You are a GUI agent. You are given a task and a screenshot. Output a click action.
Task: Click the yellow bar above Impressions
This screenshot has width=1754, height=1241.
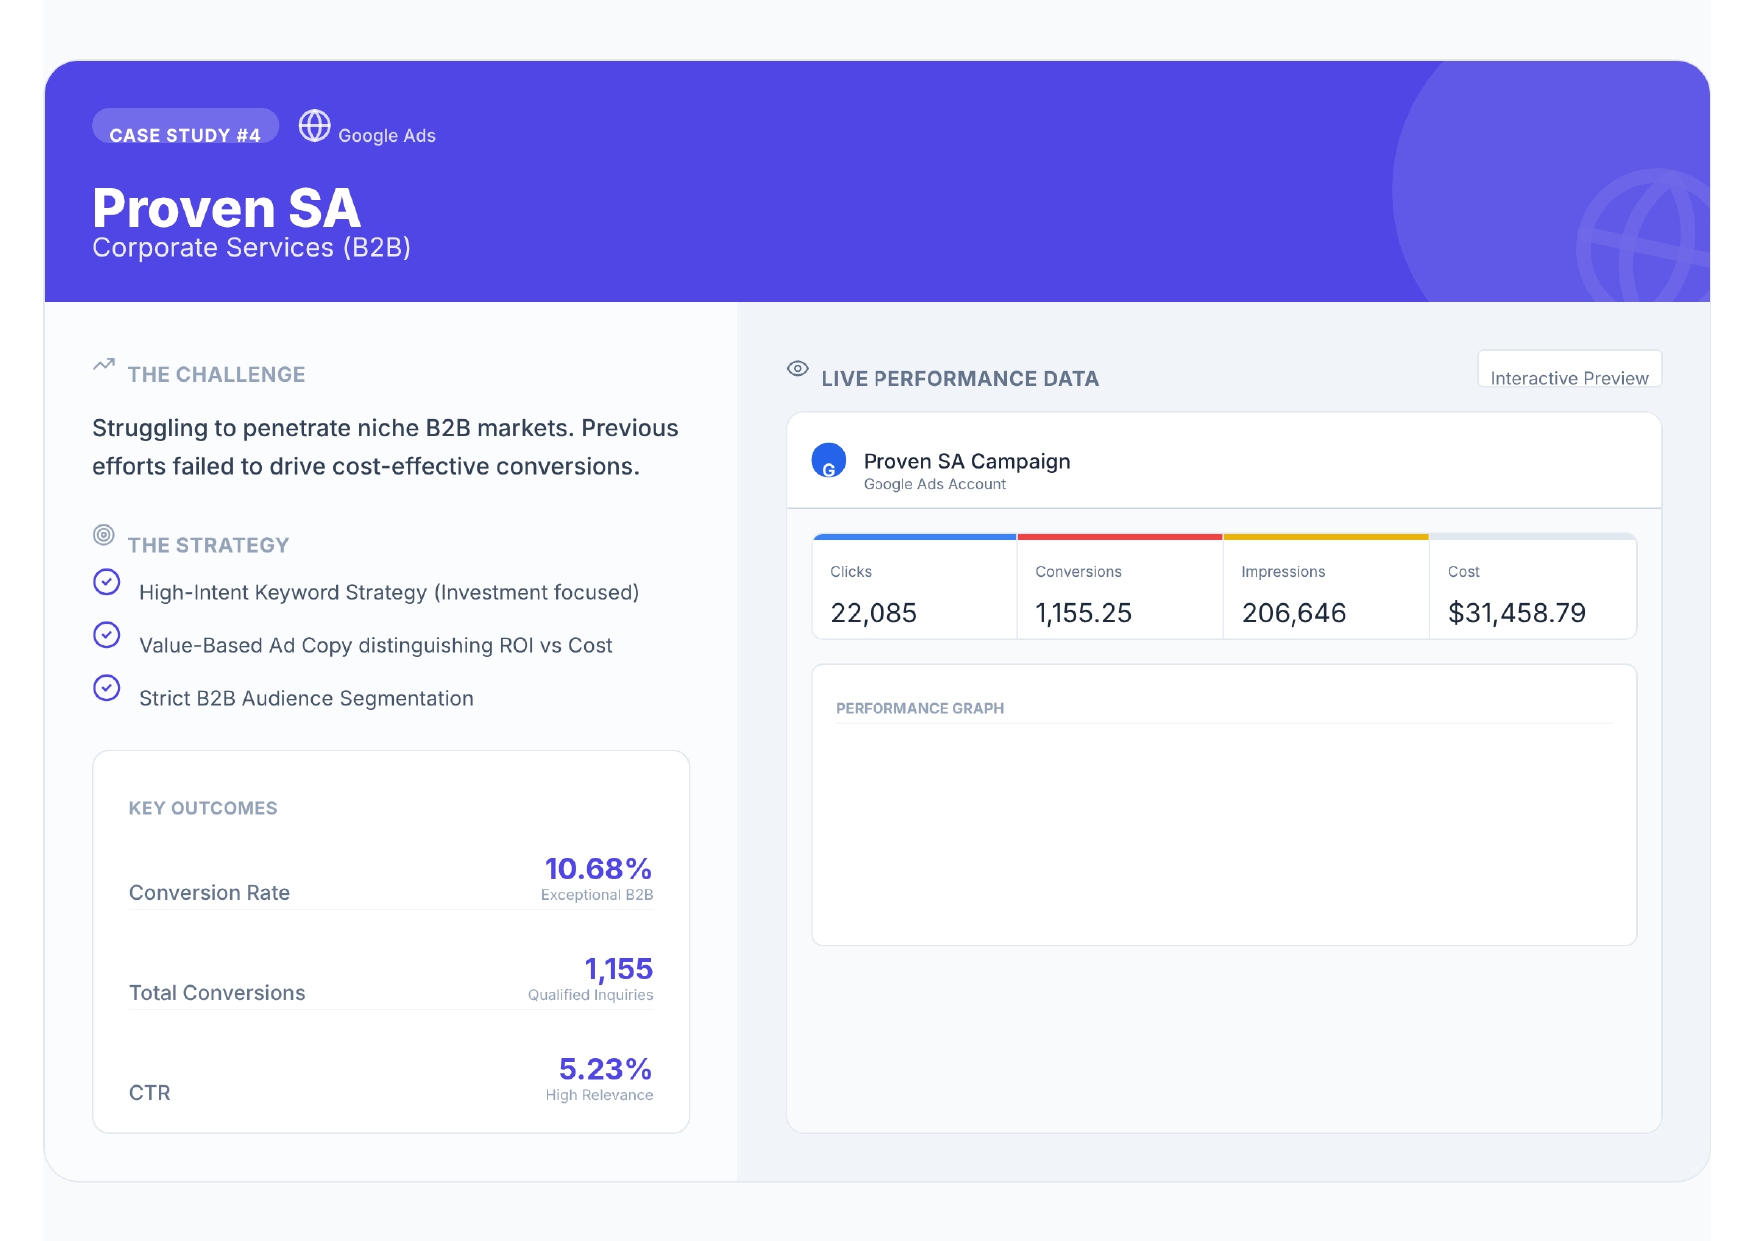1326,537
